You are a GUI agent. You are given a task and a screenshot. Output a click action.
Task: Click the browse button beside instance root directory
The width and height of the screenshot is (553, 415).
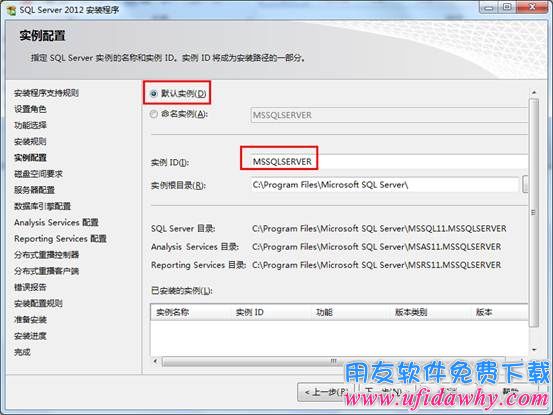525,184
